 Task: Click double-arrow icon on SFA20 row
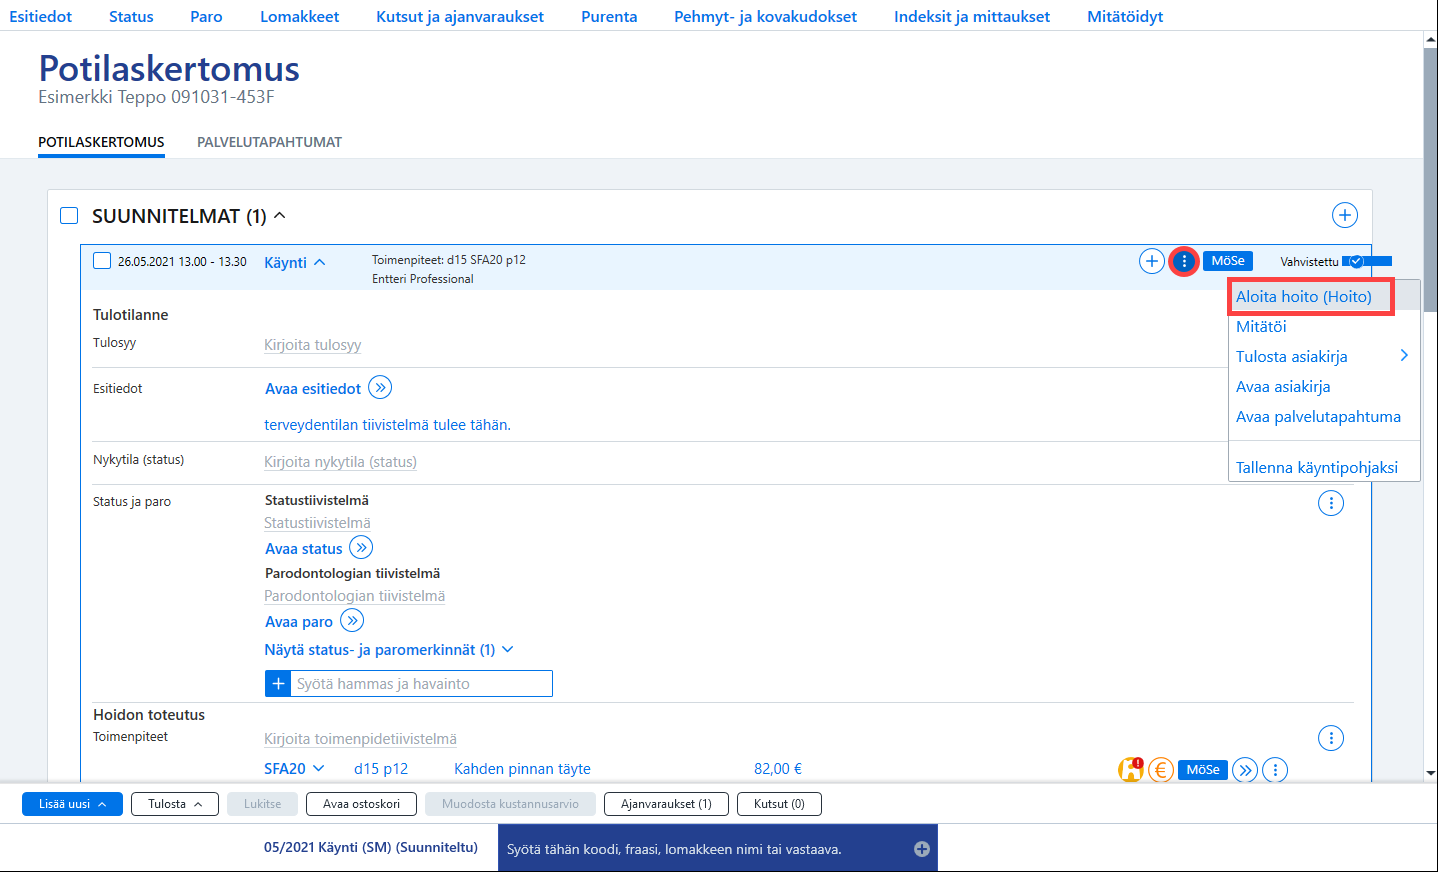tap(1245, 770)
